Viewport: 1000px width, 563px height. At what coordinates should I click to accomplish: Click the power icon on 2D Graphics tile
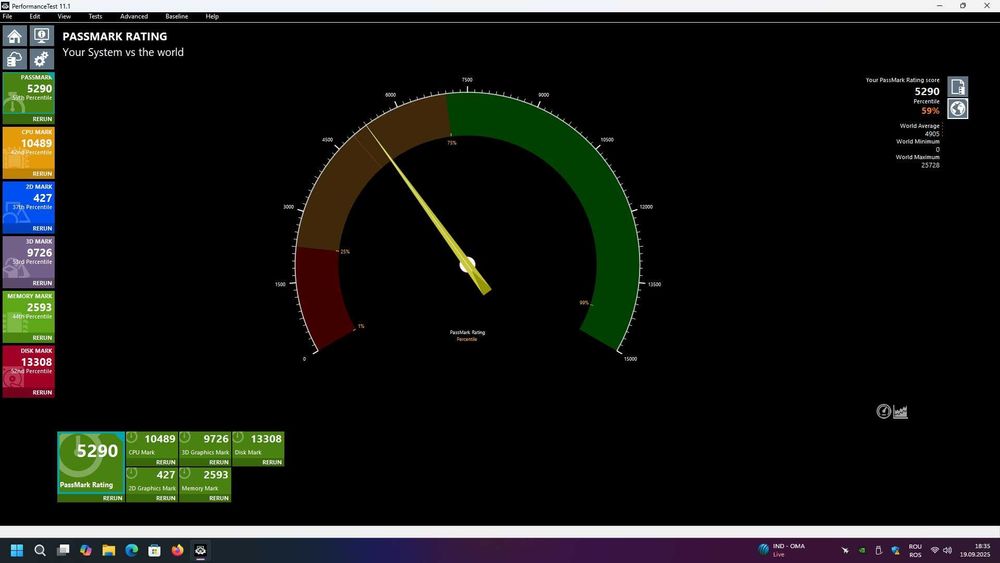pos(132,473)
